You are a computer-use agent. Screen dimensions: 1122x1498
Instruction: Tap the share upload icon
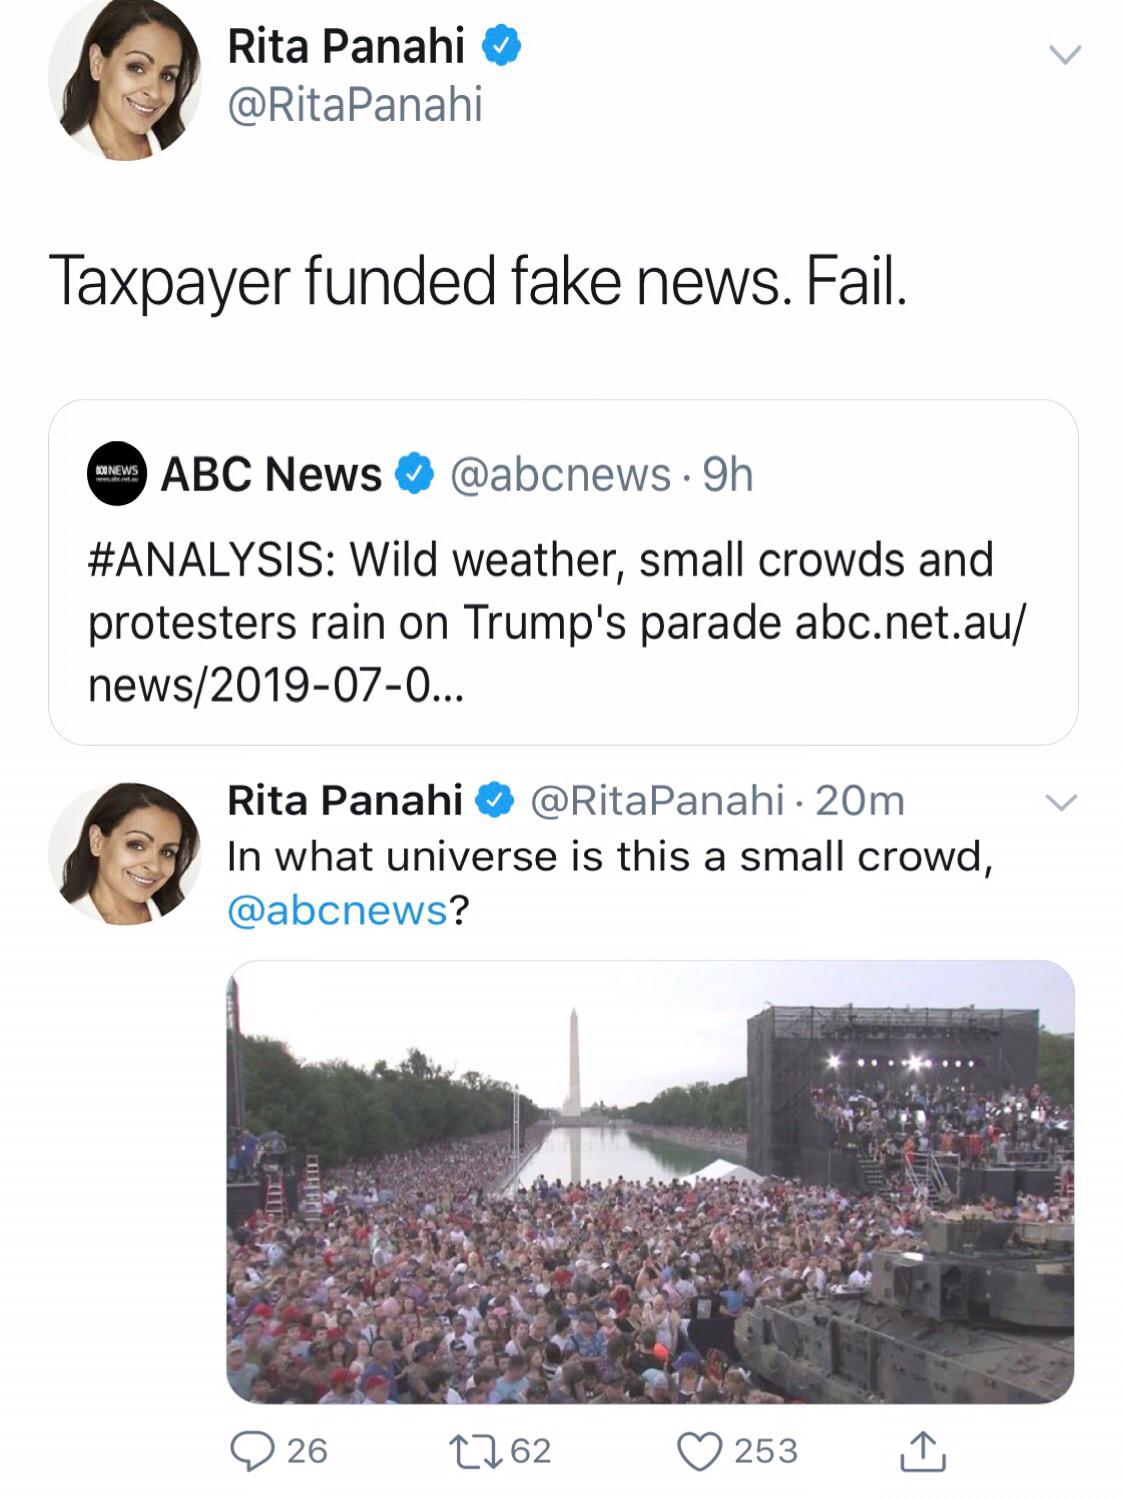coord(921,1452)
